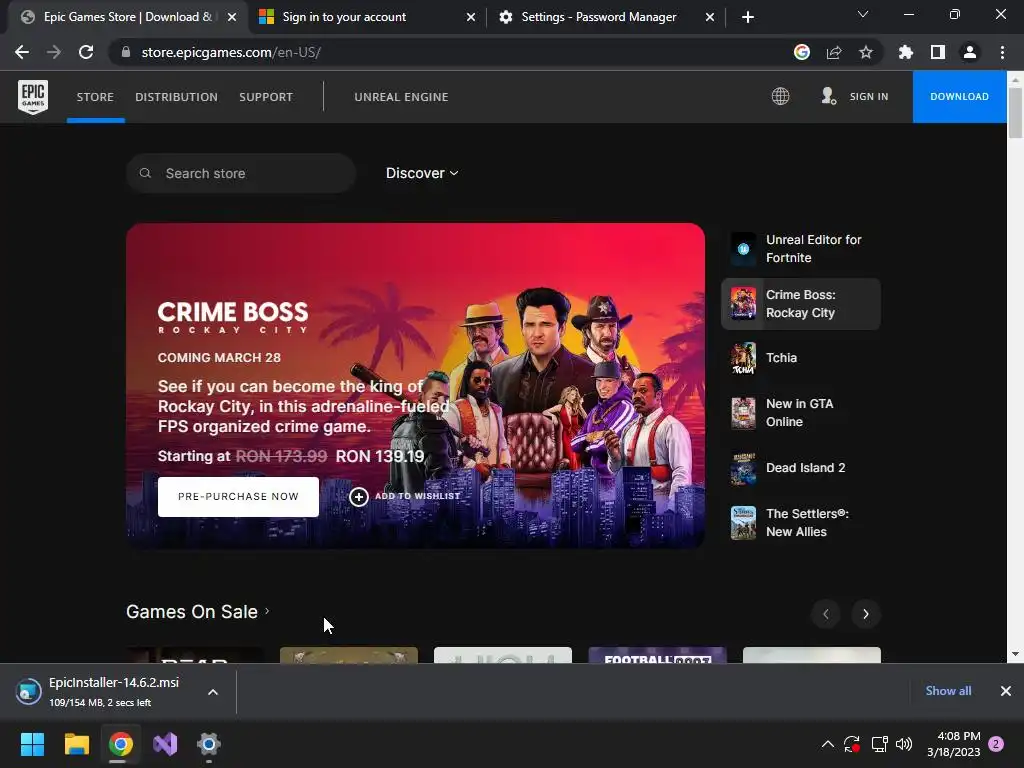This screenshot has height=768, width=1024.
Task: Select Unreal Editor for Fortnite in the carousel list
Action: click(x=801, y=249)
